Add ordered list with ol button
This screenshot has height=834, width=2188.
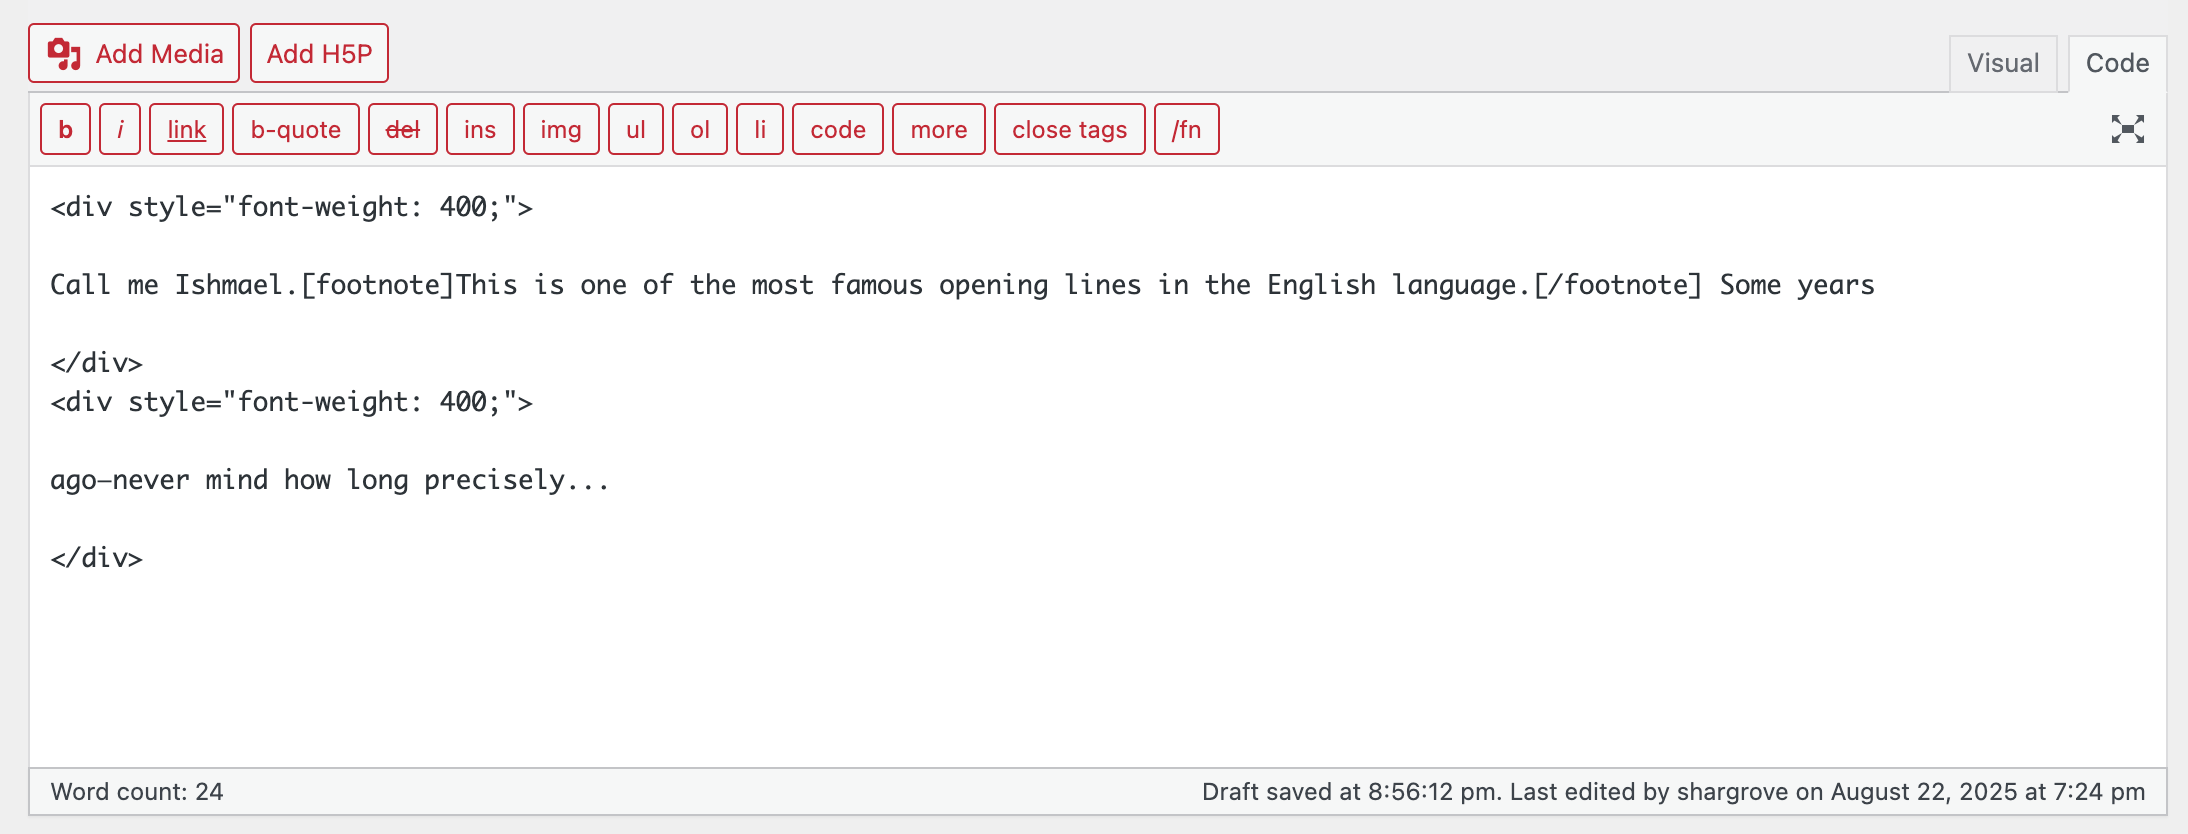point(699,130)
